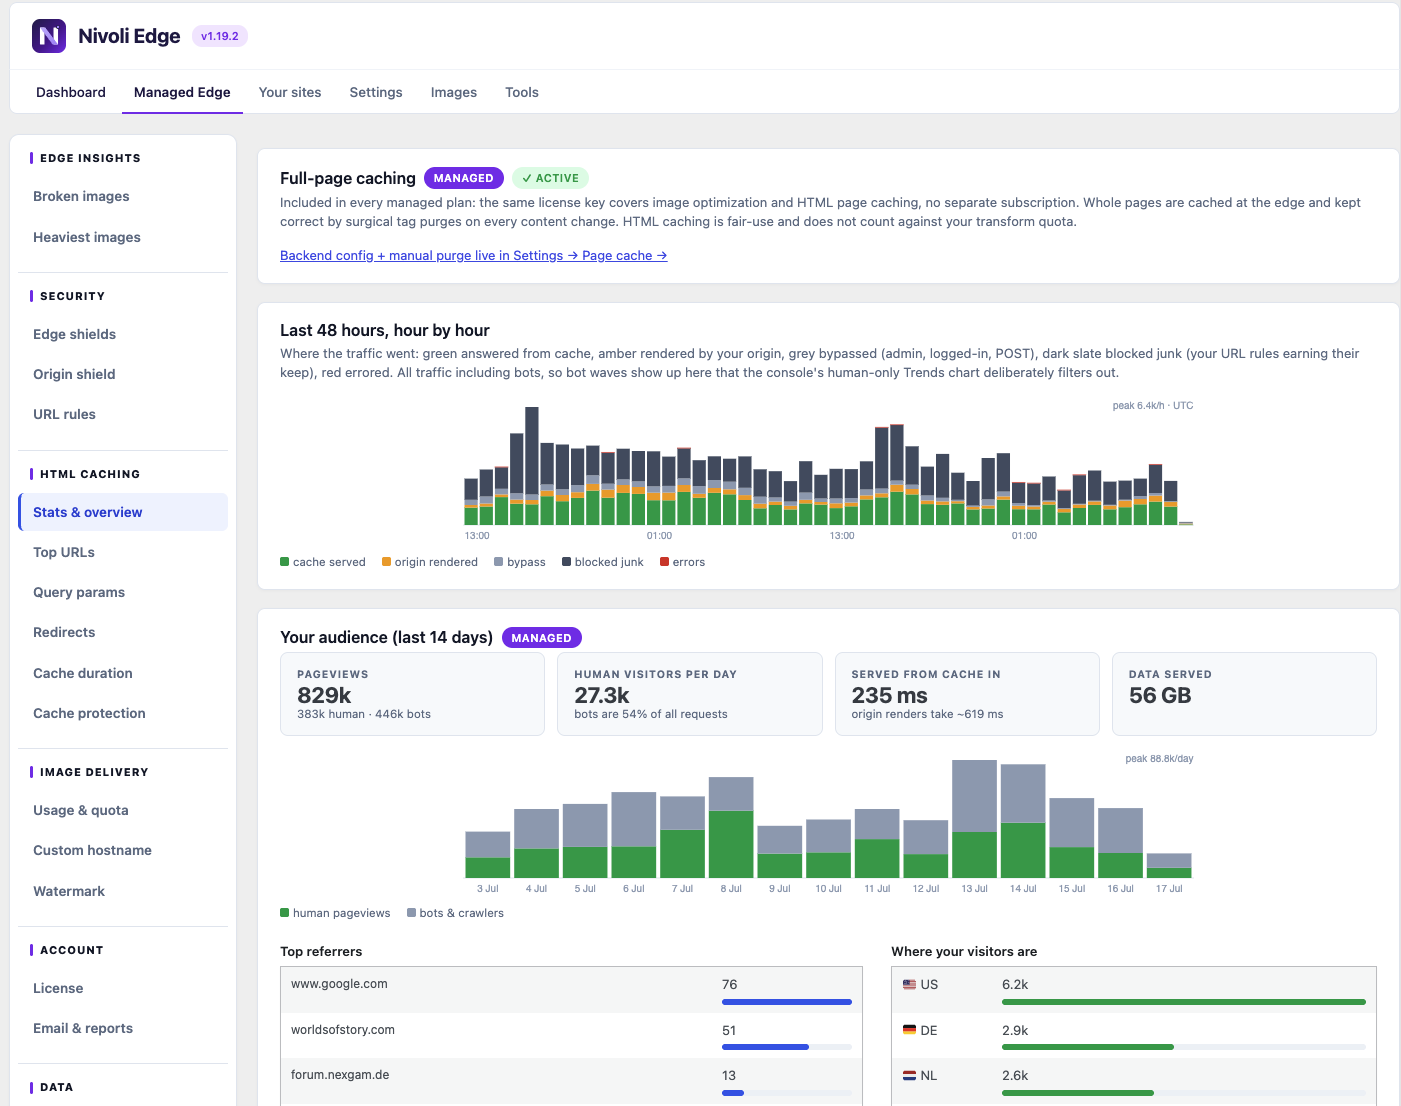This screenshot has height=1106, width=1401.
Task: Click the DE progress bar 2.9k
Action: click(x=1184, y=1047)
